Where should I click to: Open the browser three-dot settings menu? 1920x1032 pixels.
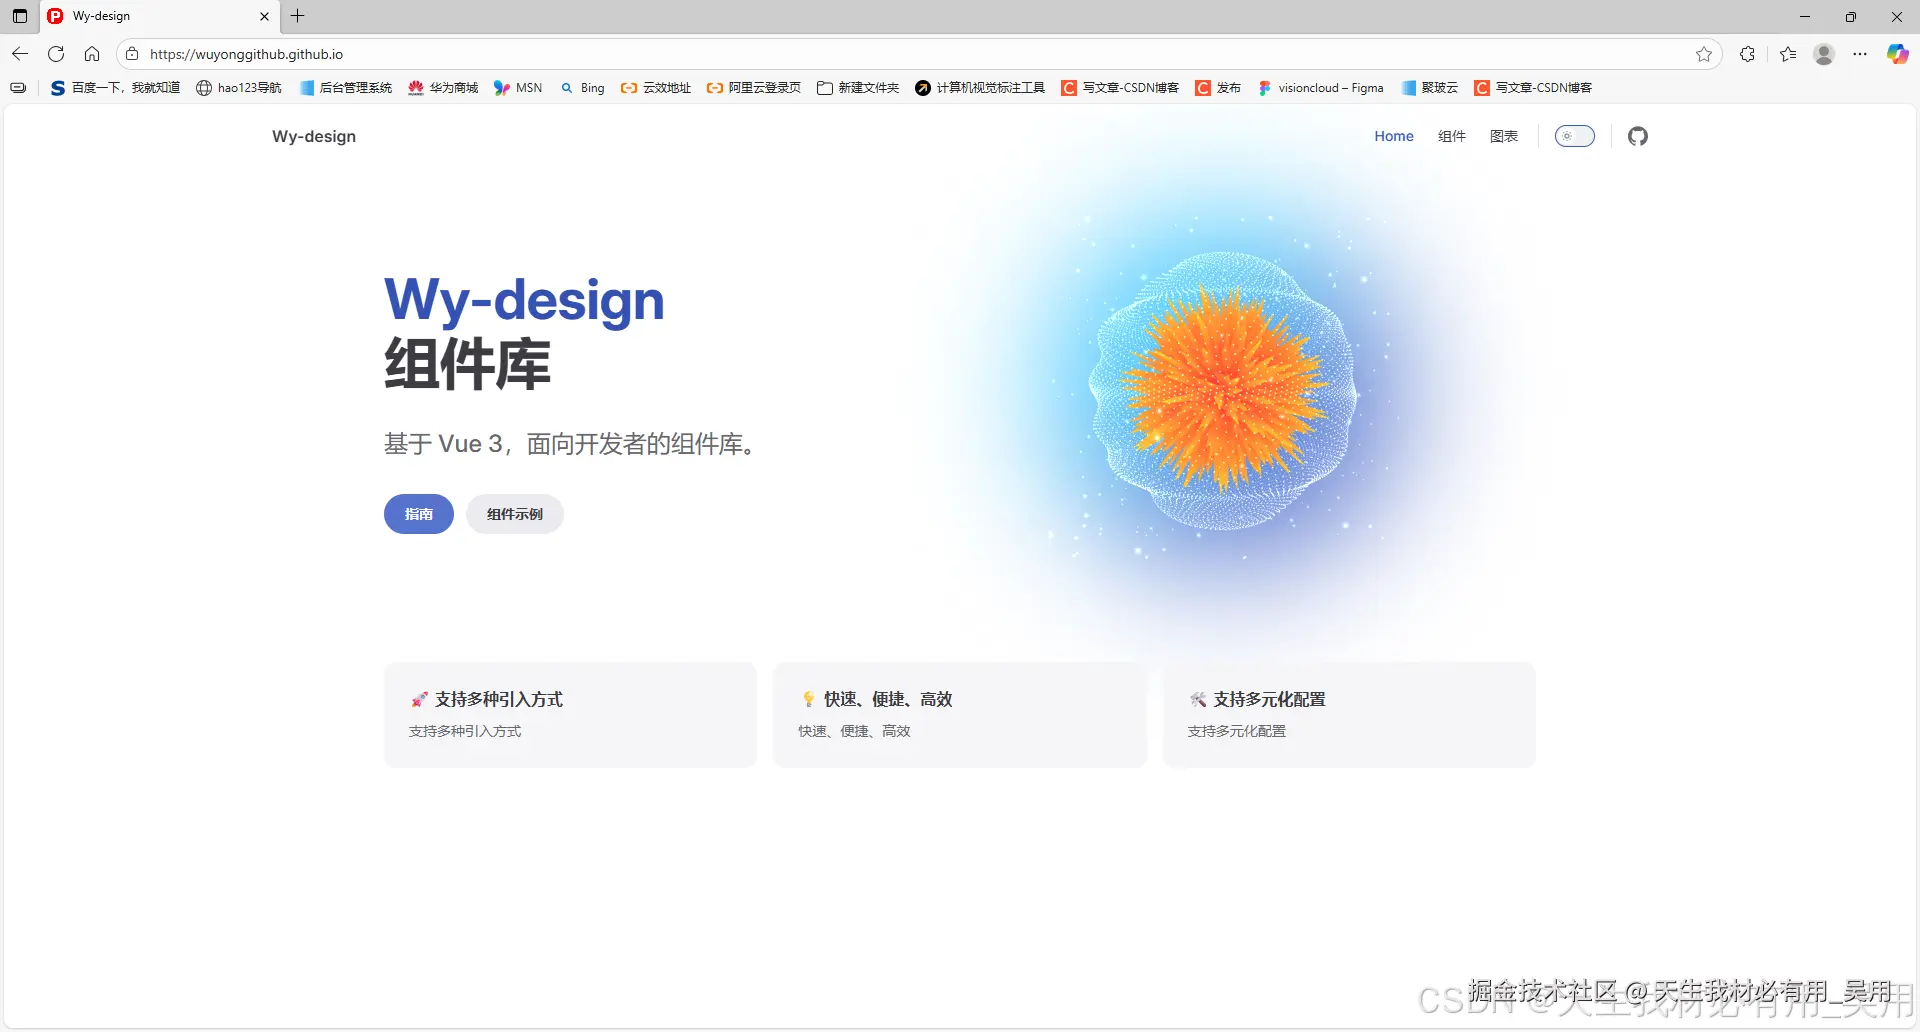[1861, 54]
